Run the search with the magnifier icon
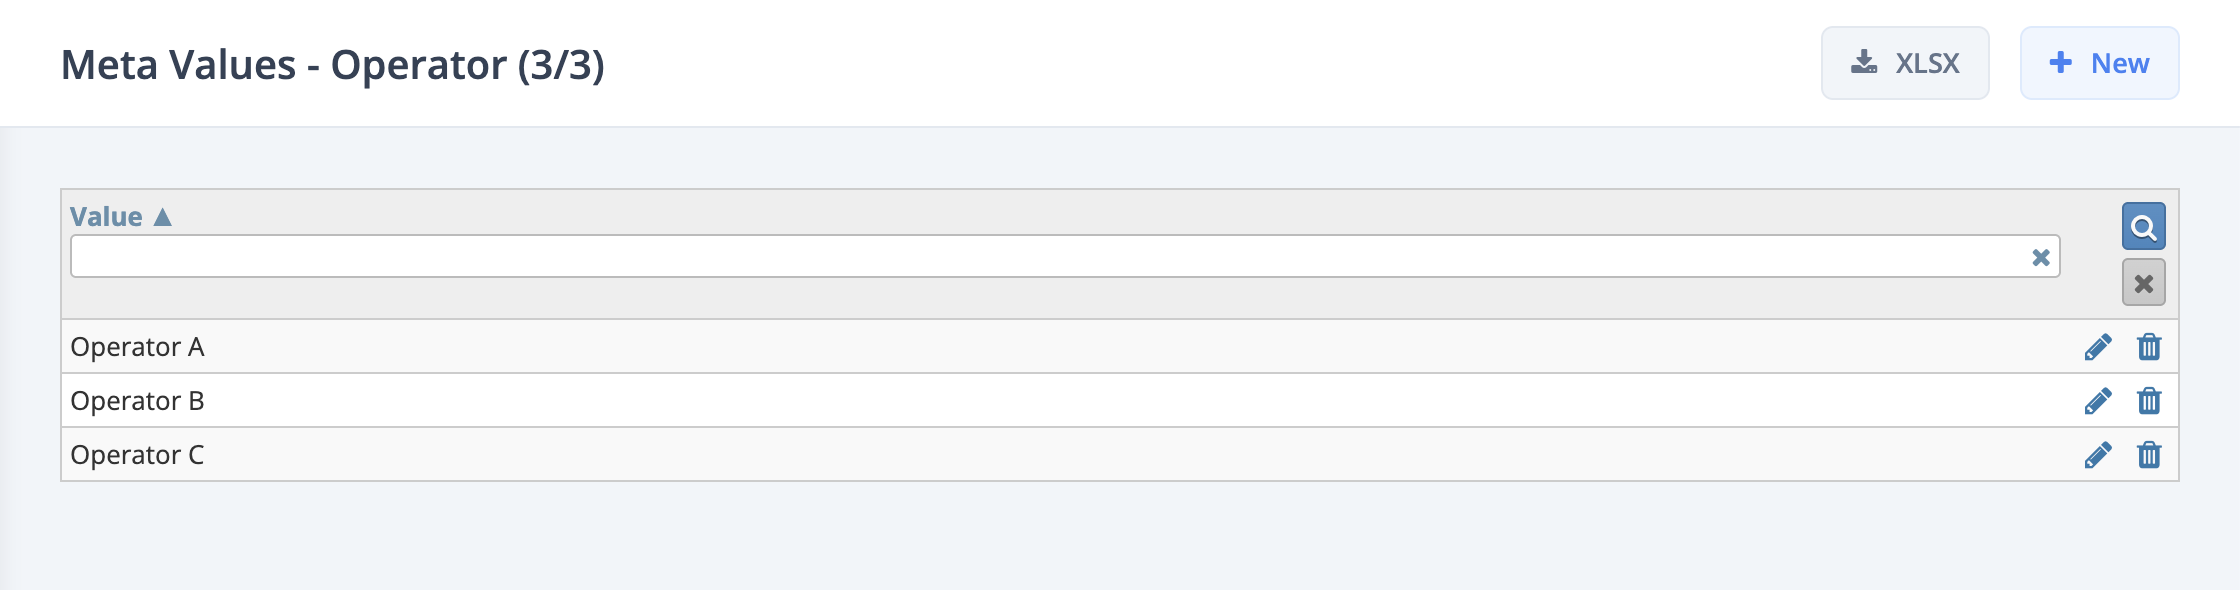This screenshot has height=590, width=2240. (2141, 226)
